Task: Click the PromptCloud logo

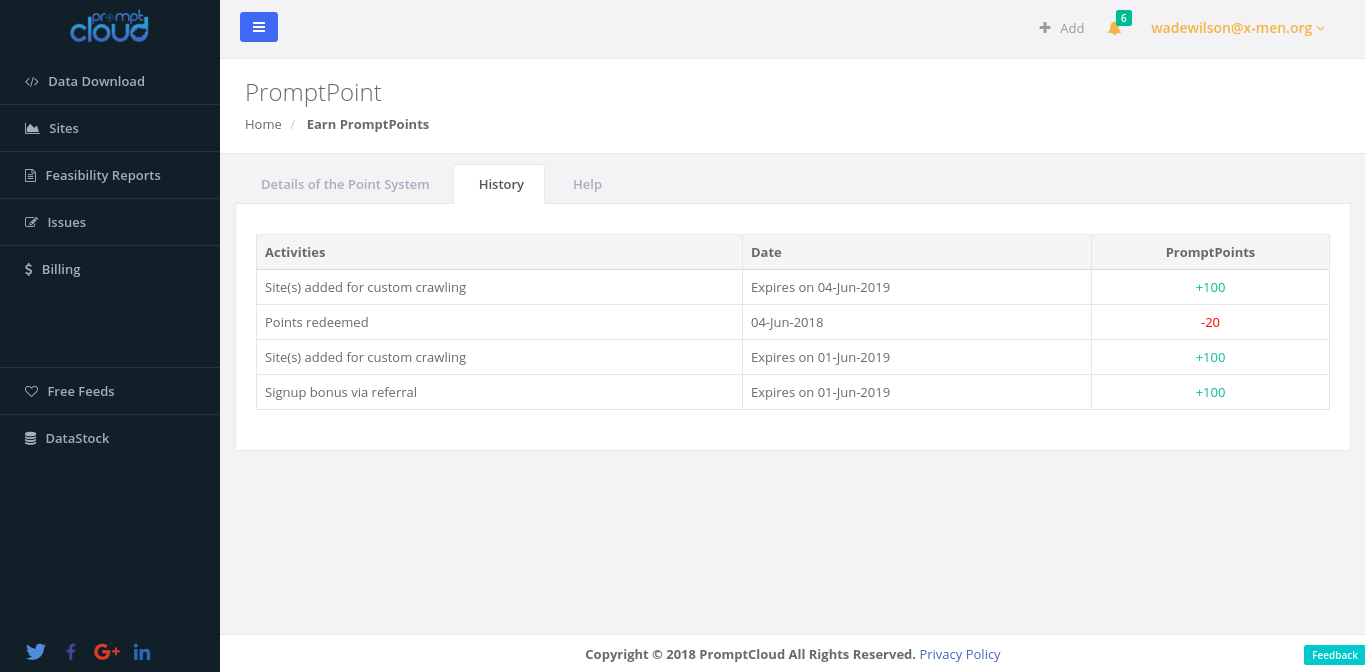Action: point(109,27)
